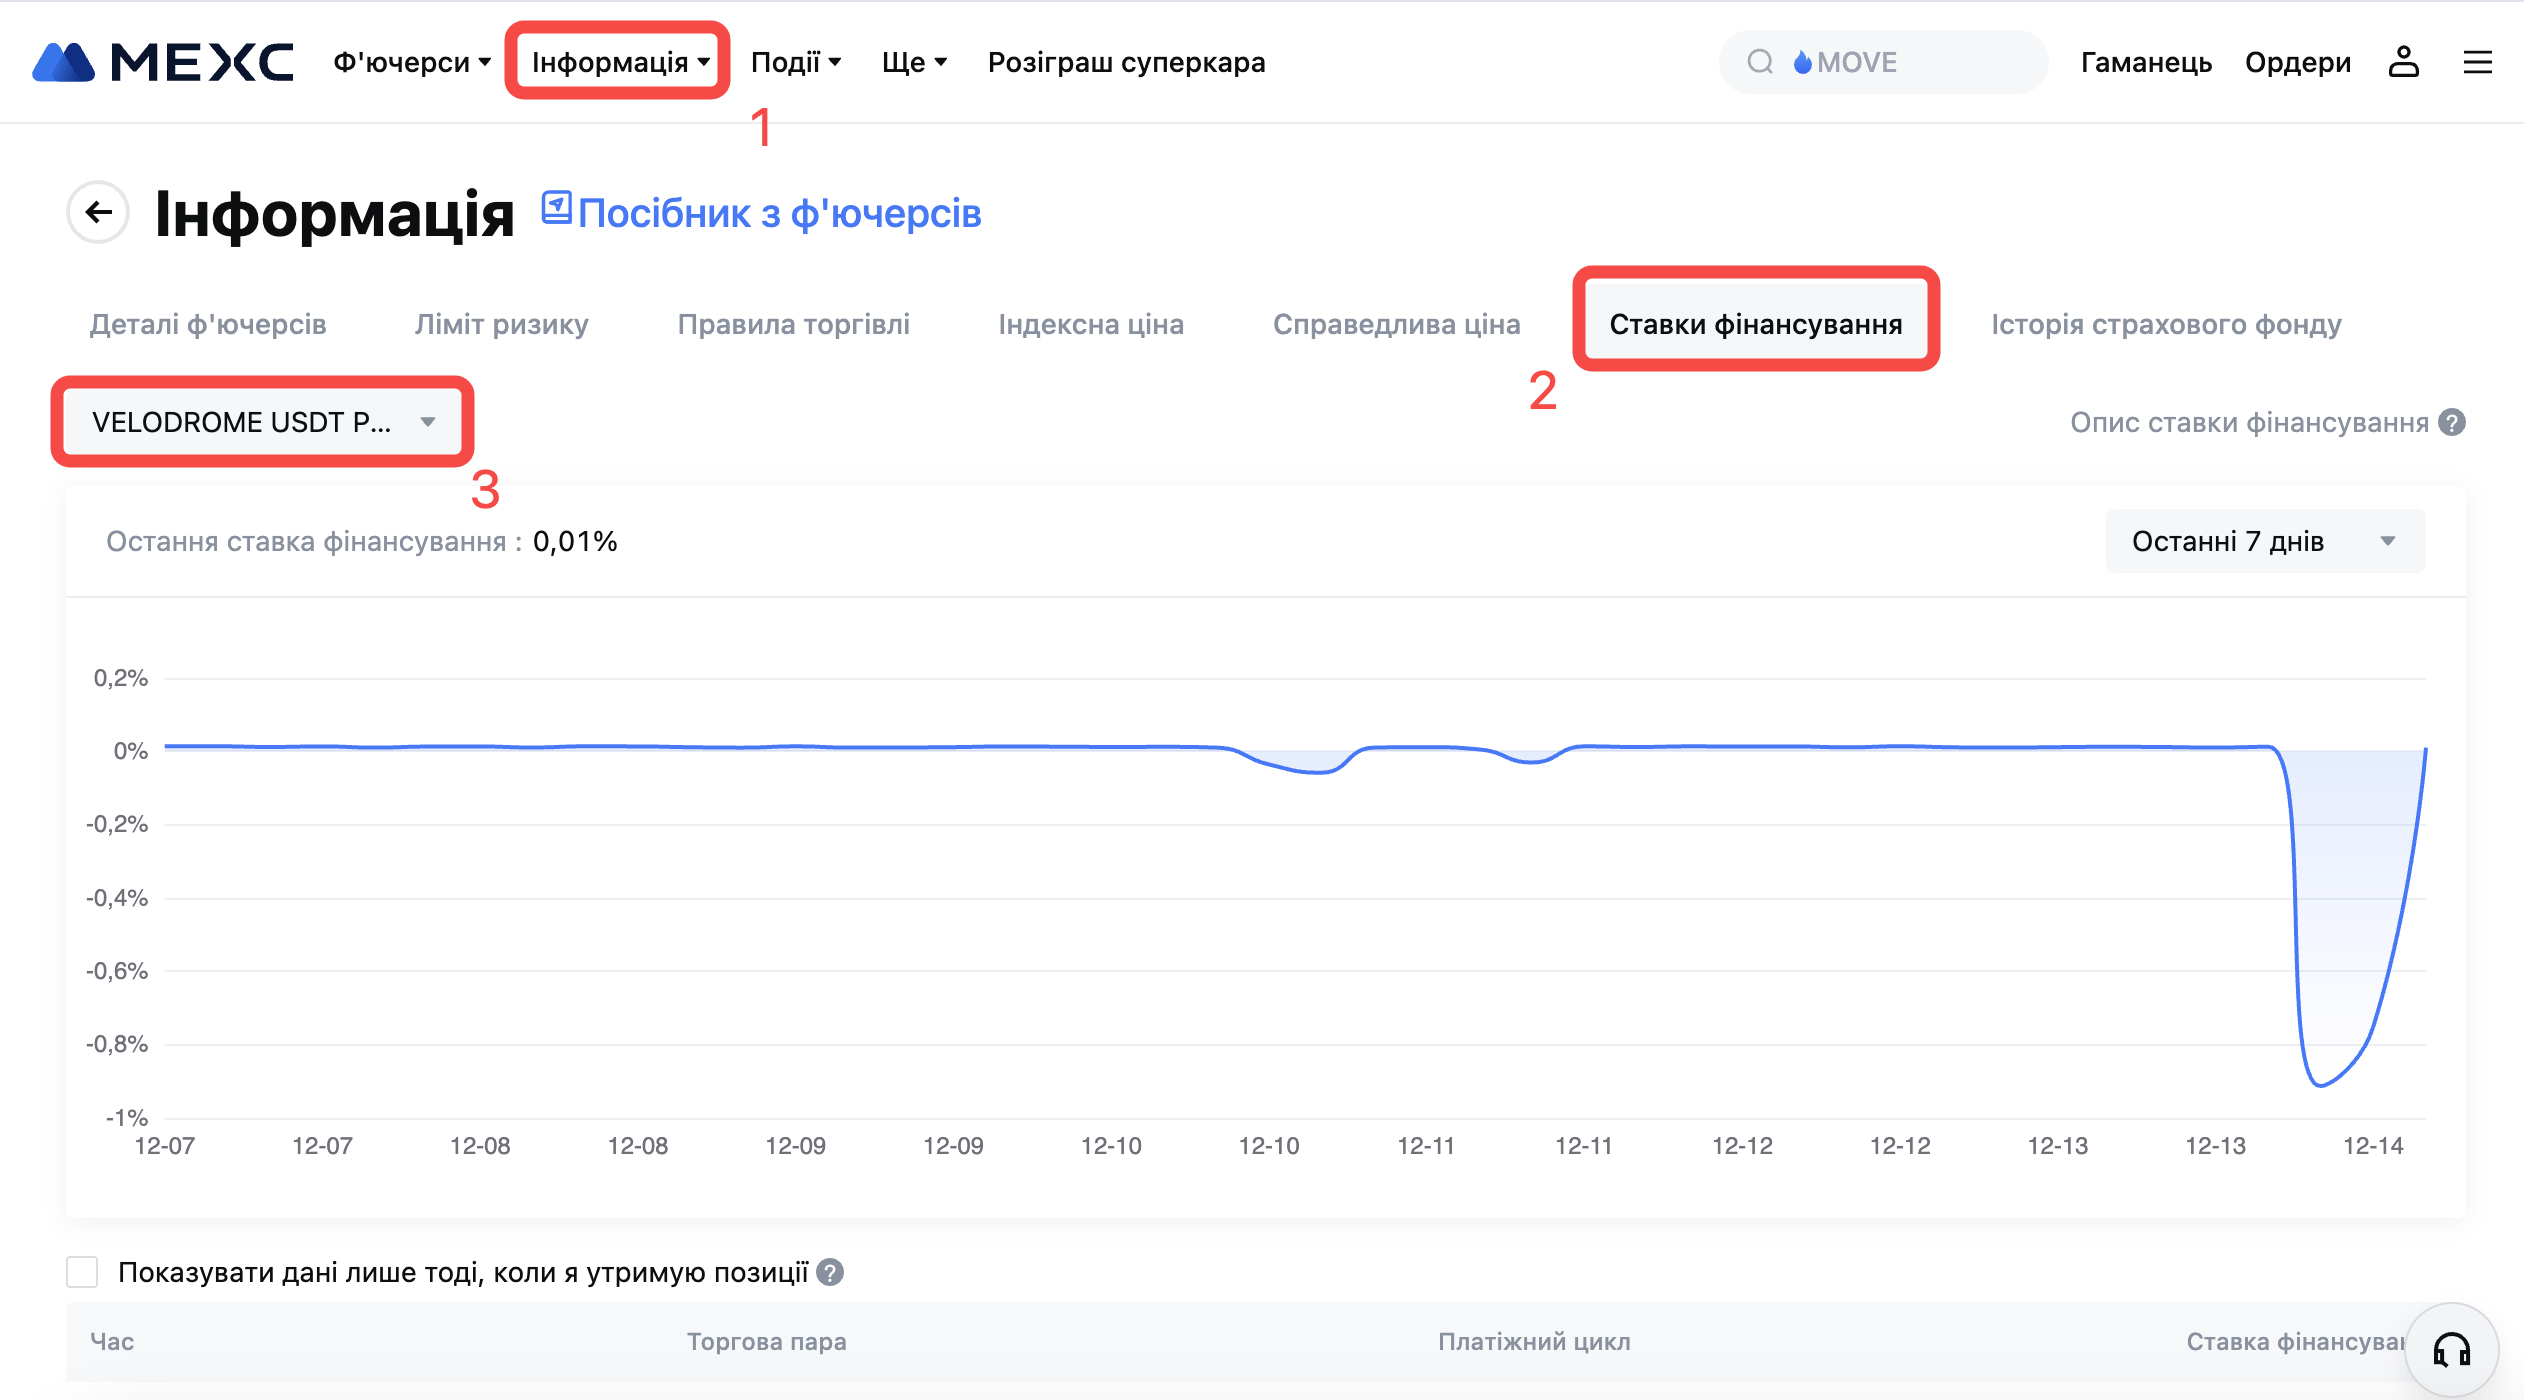Click help icon beside position checkbox label
The height and width of the screenshot is (1400, 2524).
tap(830, 1272)
